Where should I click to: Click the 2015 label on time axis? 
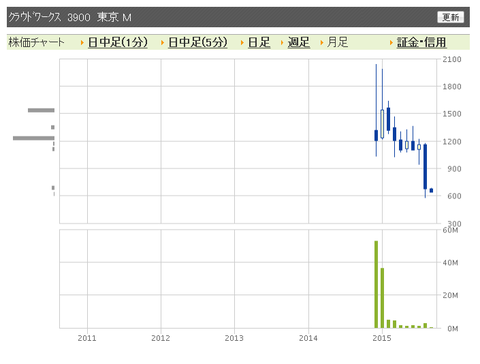point(382,338)
